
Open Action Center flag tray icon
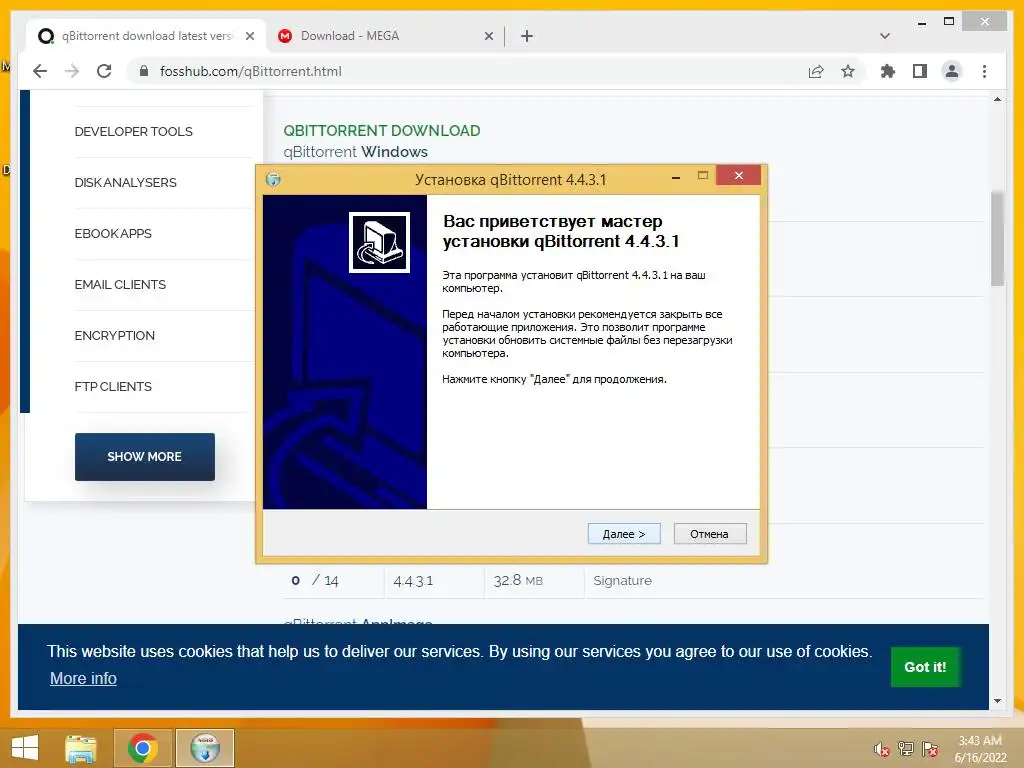(930, 749)
